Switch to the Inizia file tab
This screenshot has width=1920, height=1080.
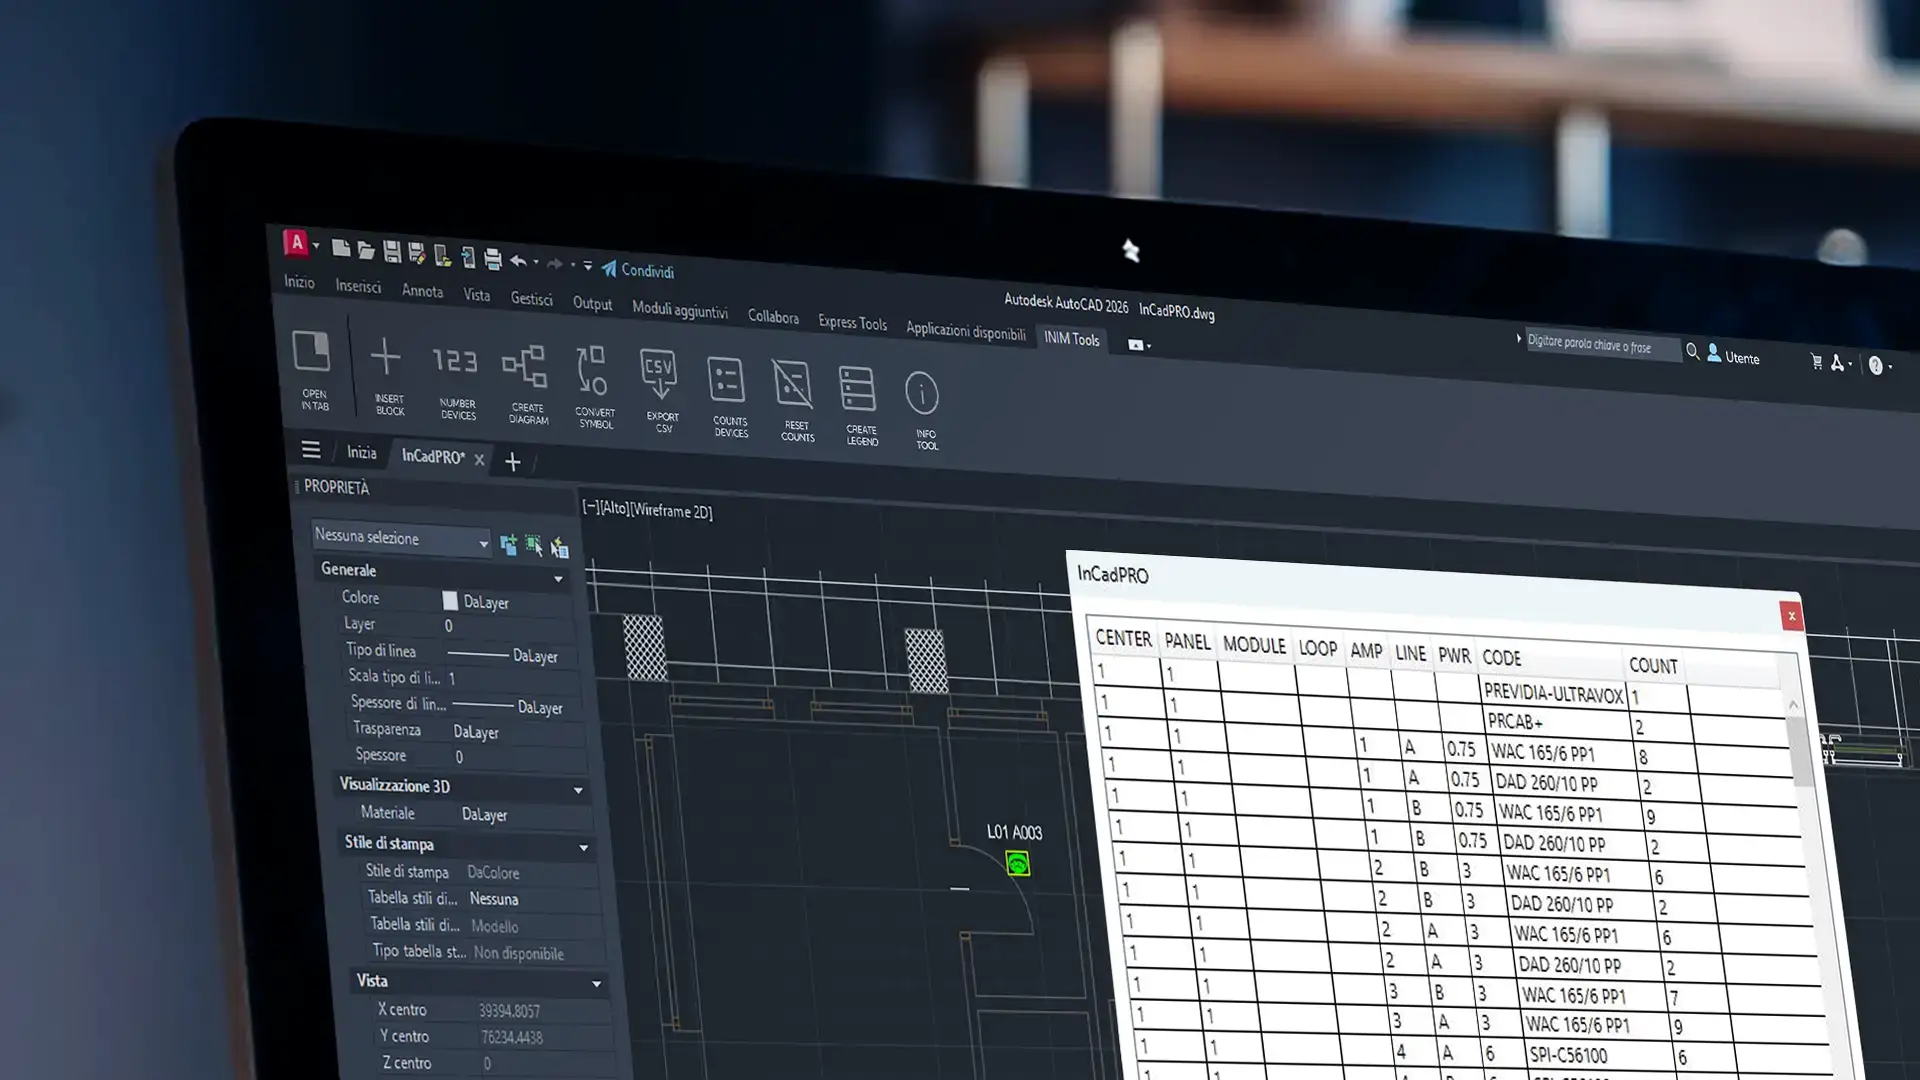pyautogui.click(x=362, y=453)
